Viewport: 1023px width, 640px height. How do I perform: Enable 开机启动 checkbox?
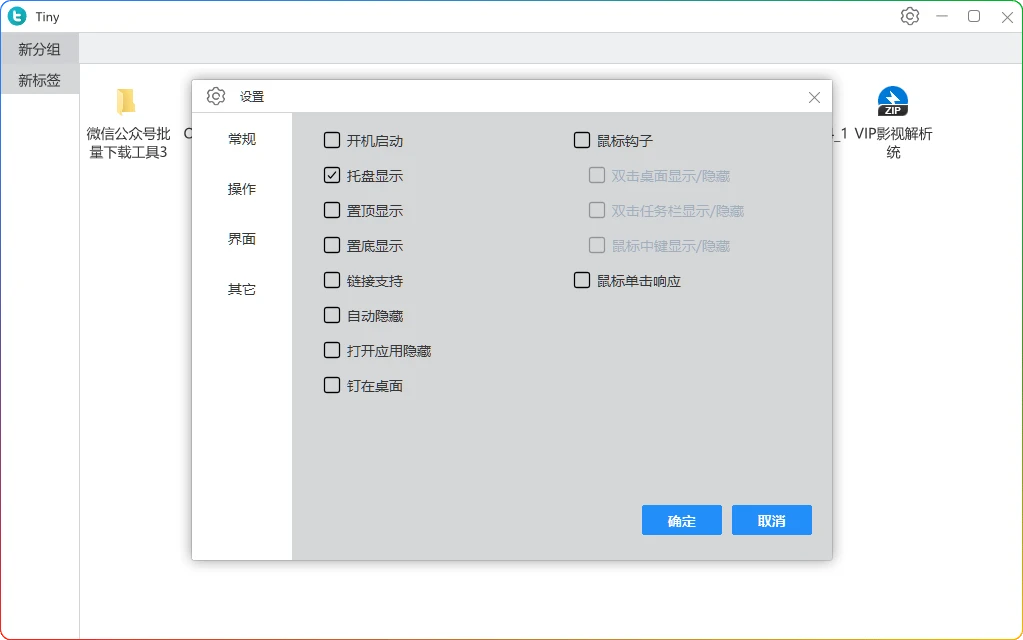click(x=332, y=141)
